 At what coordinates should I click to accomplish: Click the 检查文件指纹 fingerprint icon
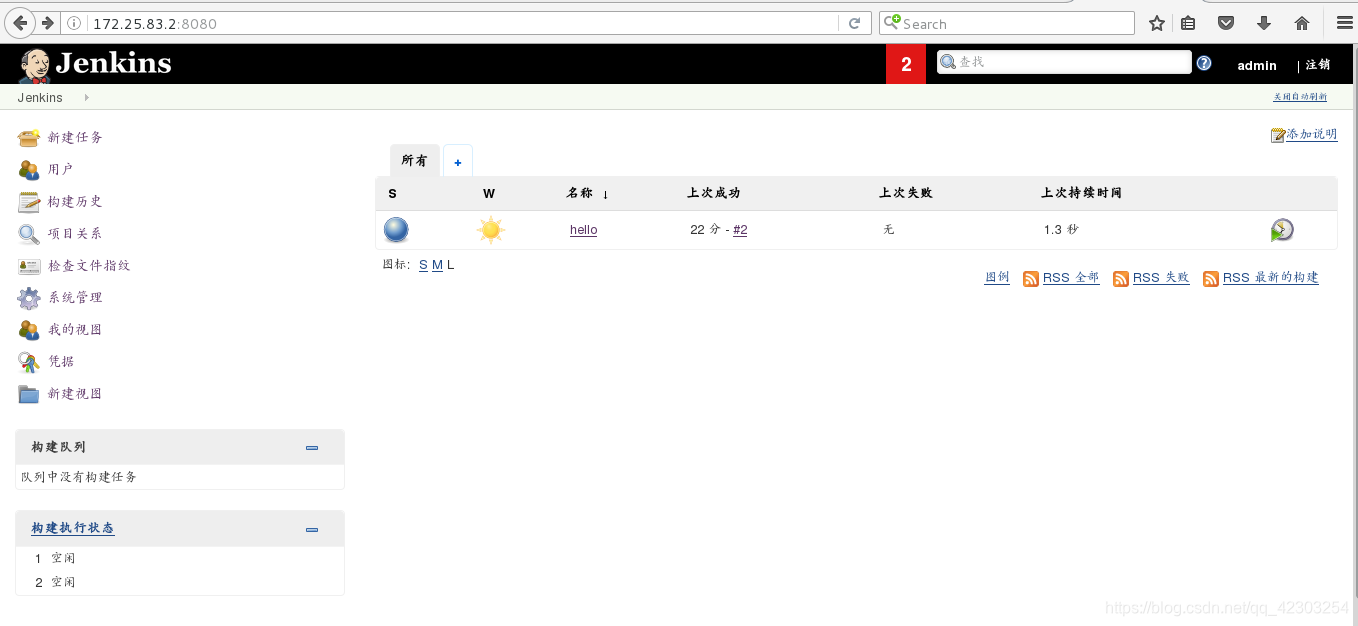(29, 265)
